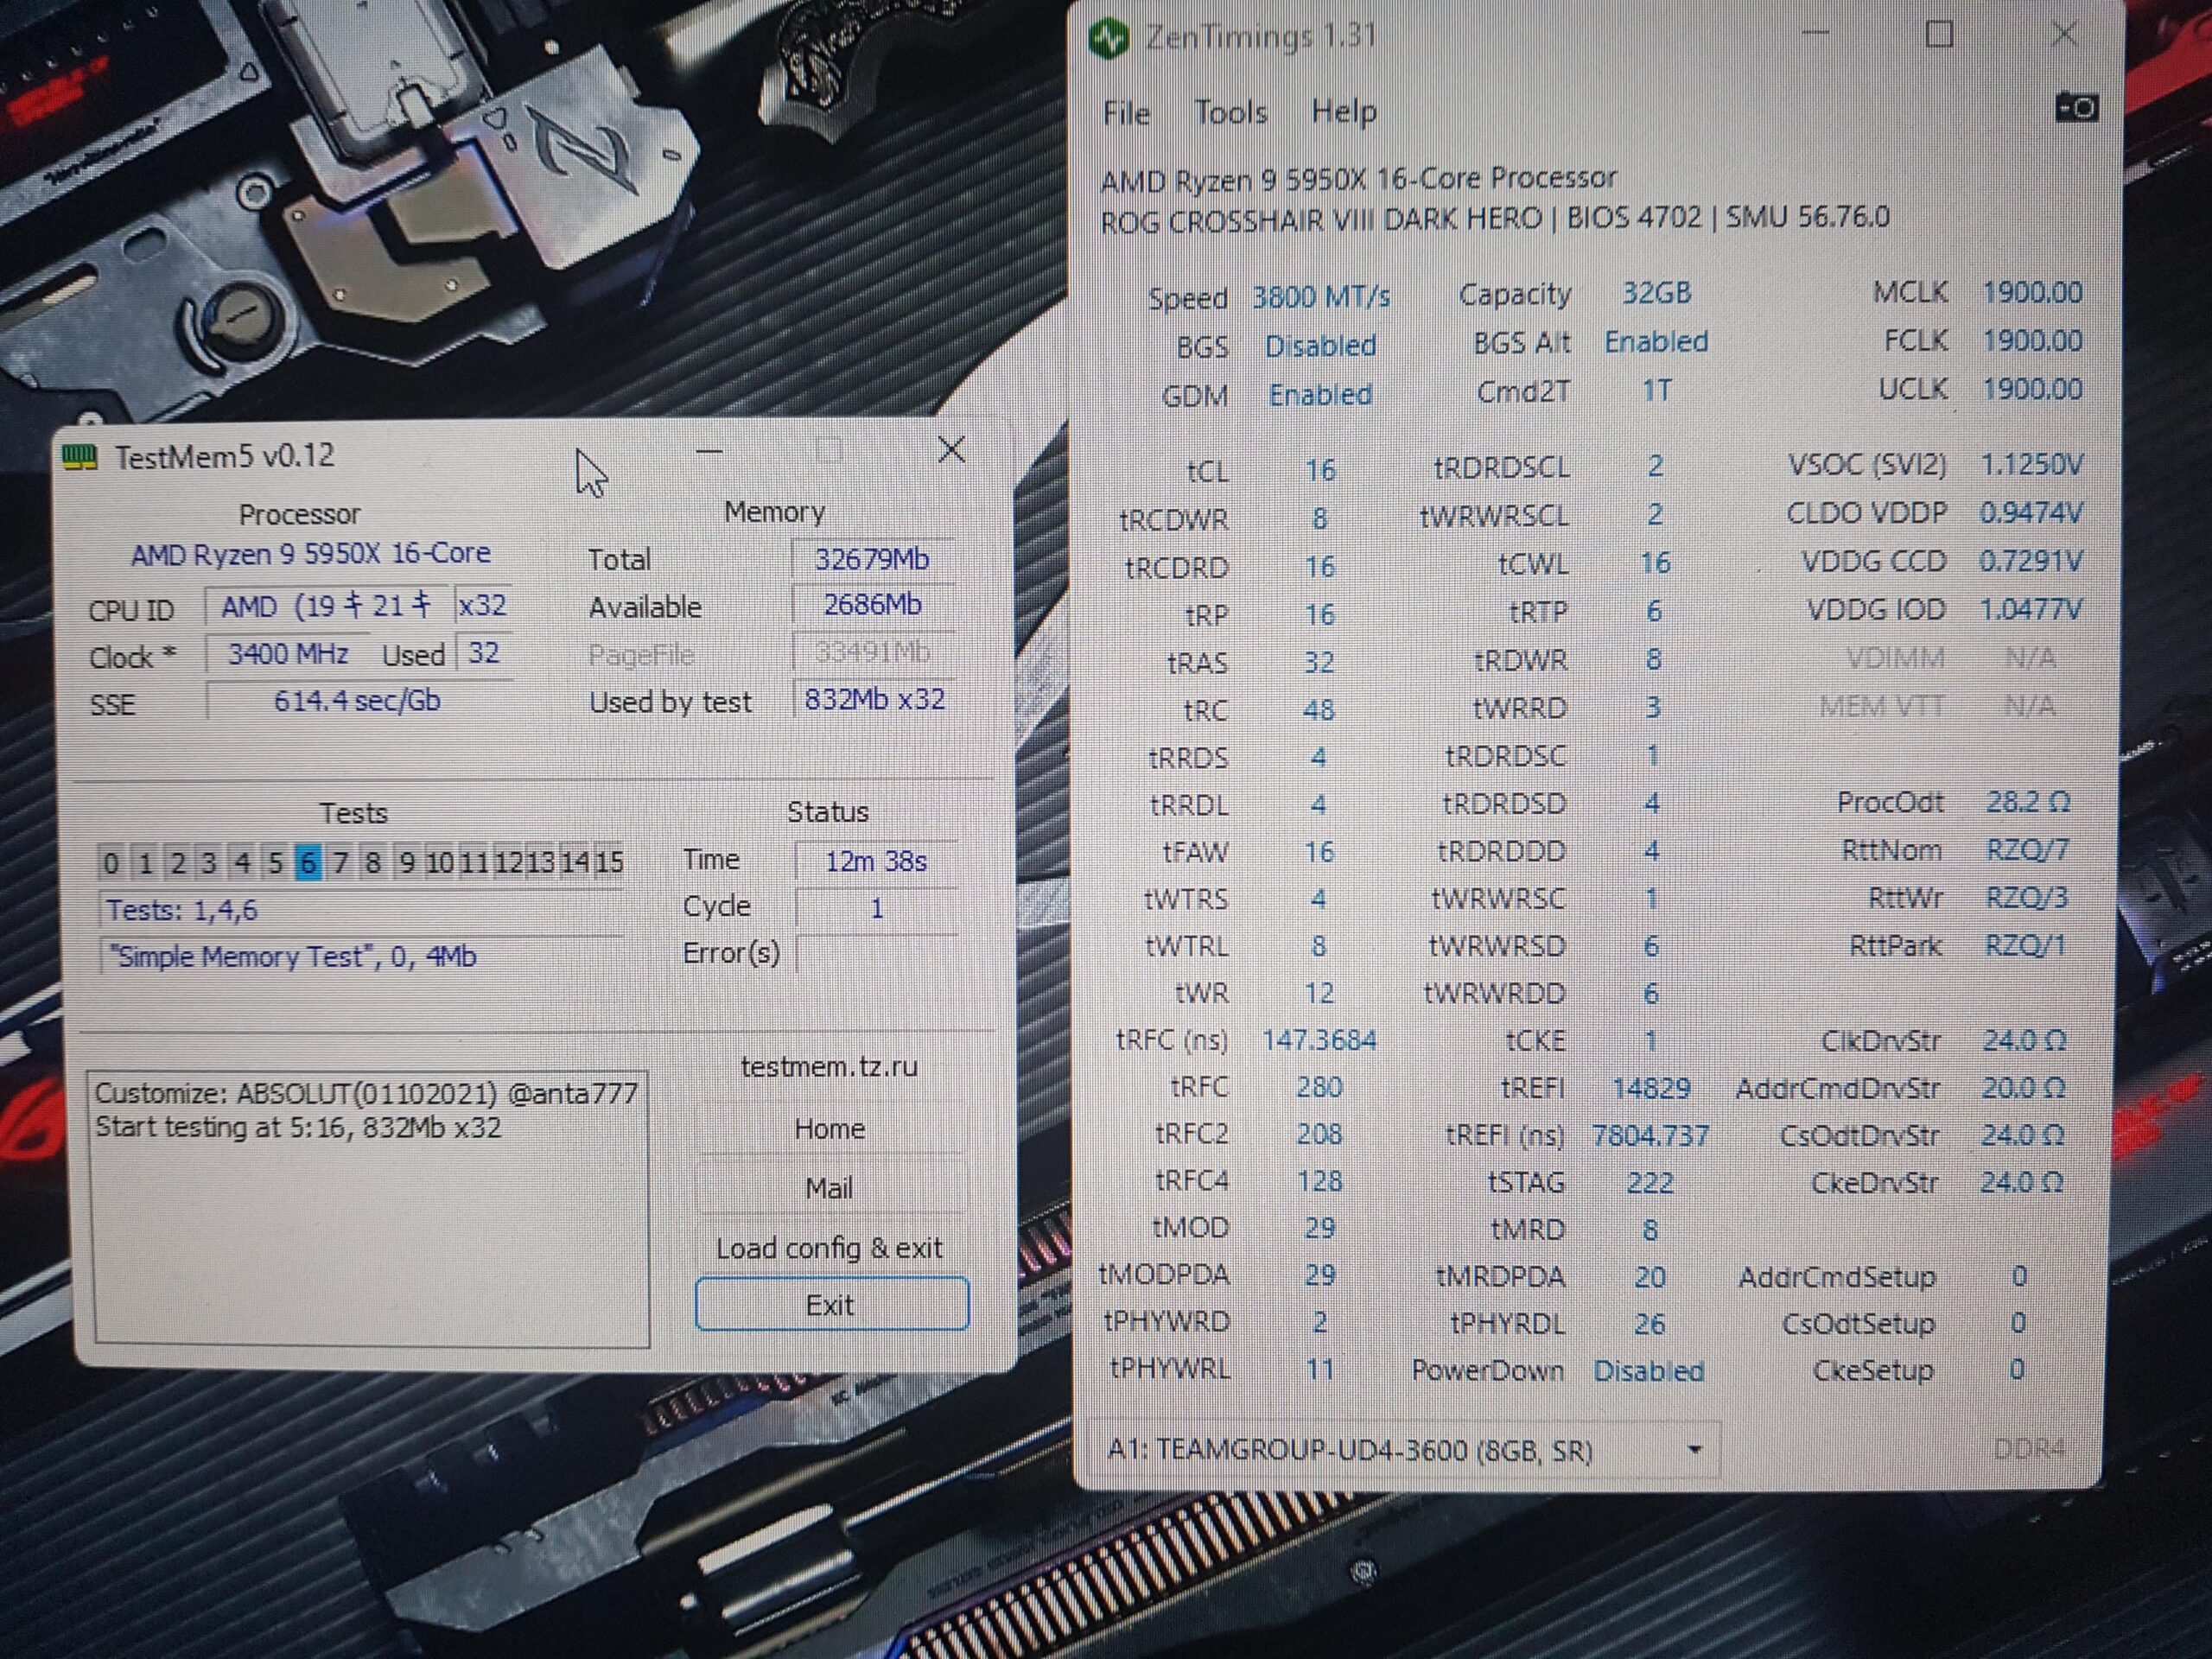Click the PowerDown Disabled value
The image size is (2212, 1659).
(x=1648, y=1371)
